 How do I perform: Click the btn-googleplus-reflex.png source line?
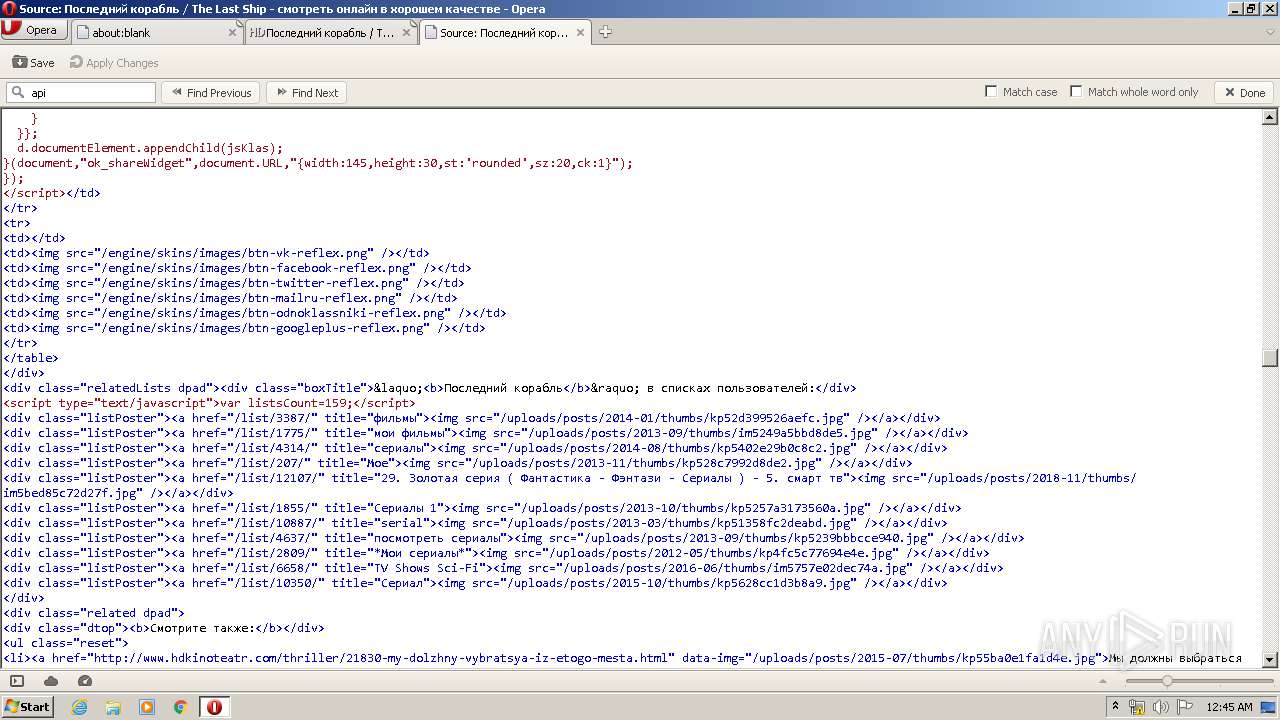[244, 328]
